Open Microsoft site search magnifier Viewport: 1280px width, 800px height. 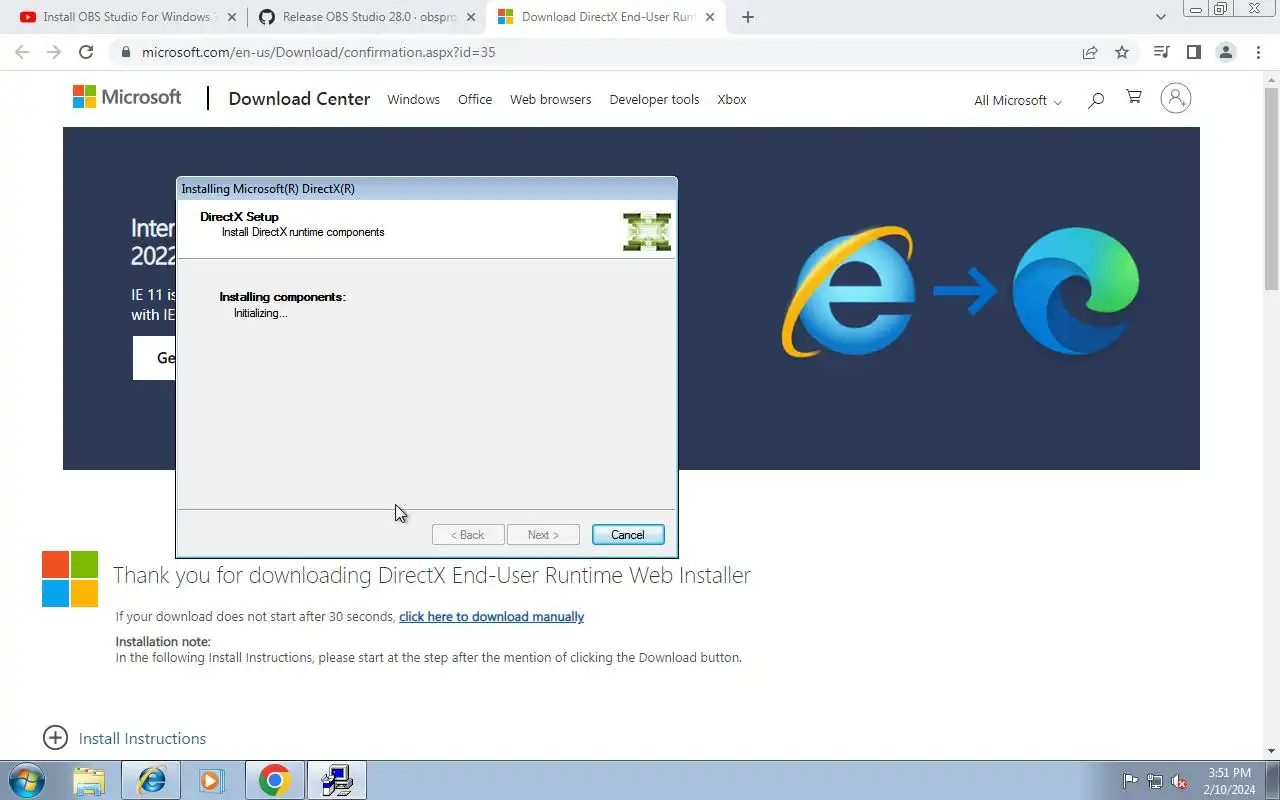click(x=1096, y=99)
